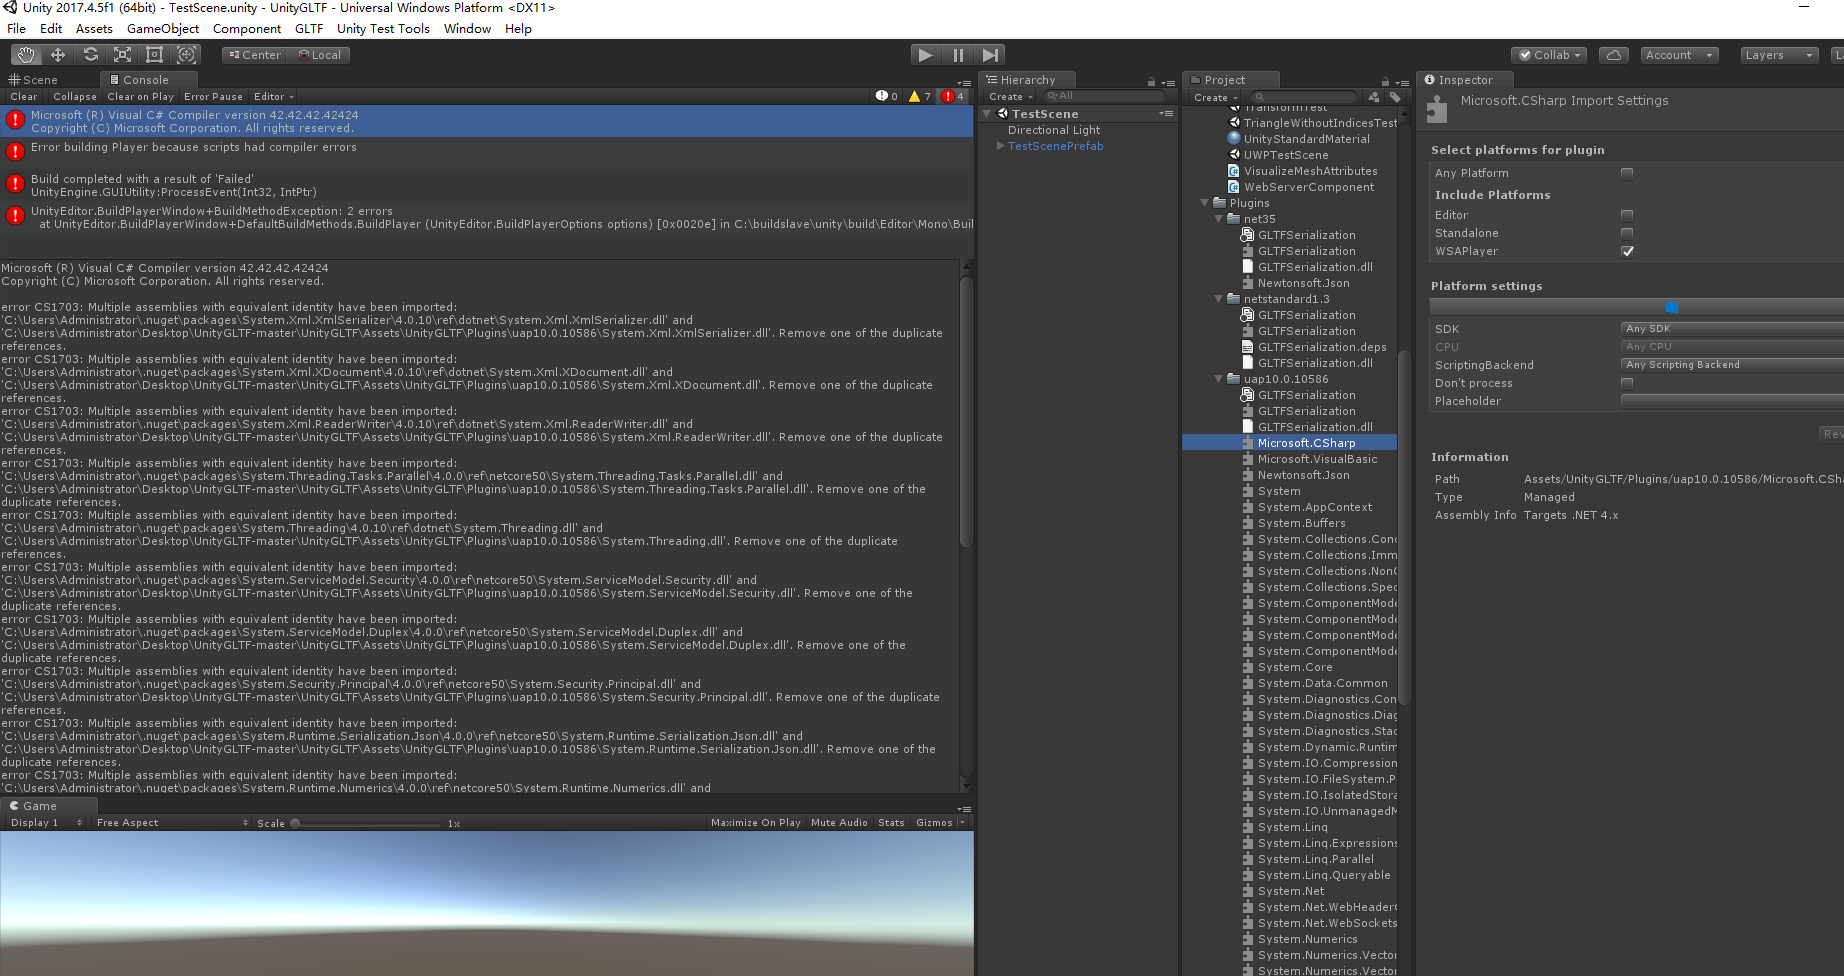Uncheck the WSAPlayer platform

tap(1627, 251)
